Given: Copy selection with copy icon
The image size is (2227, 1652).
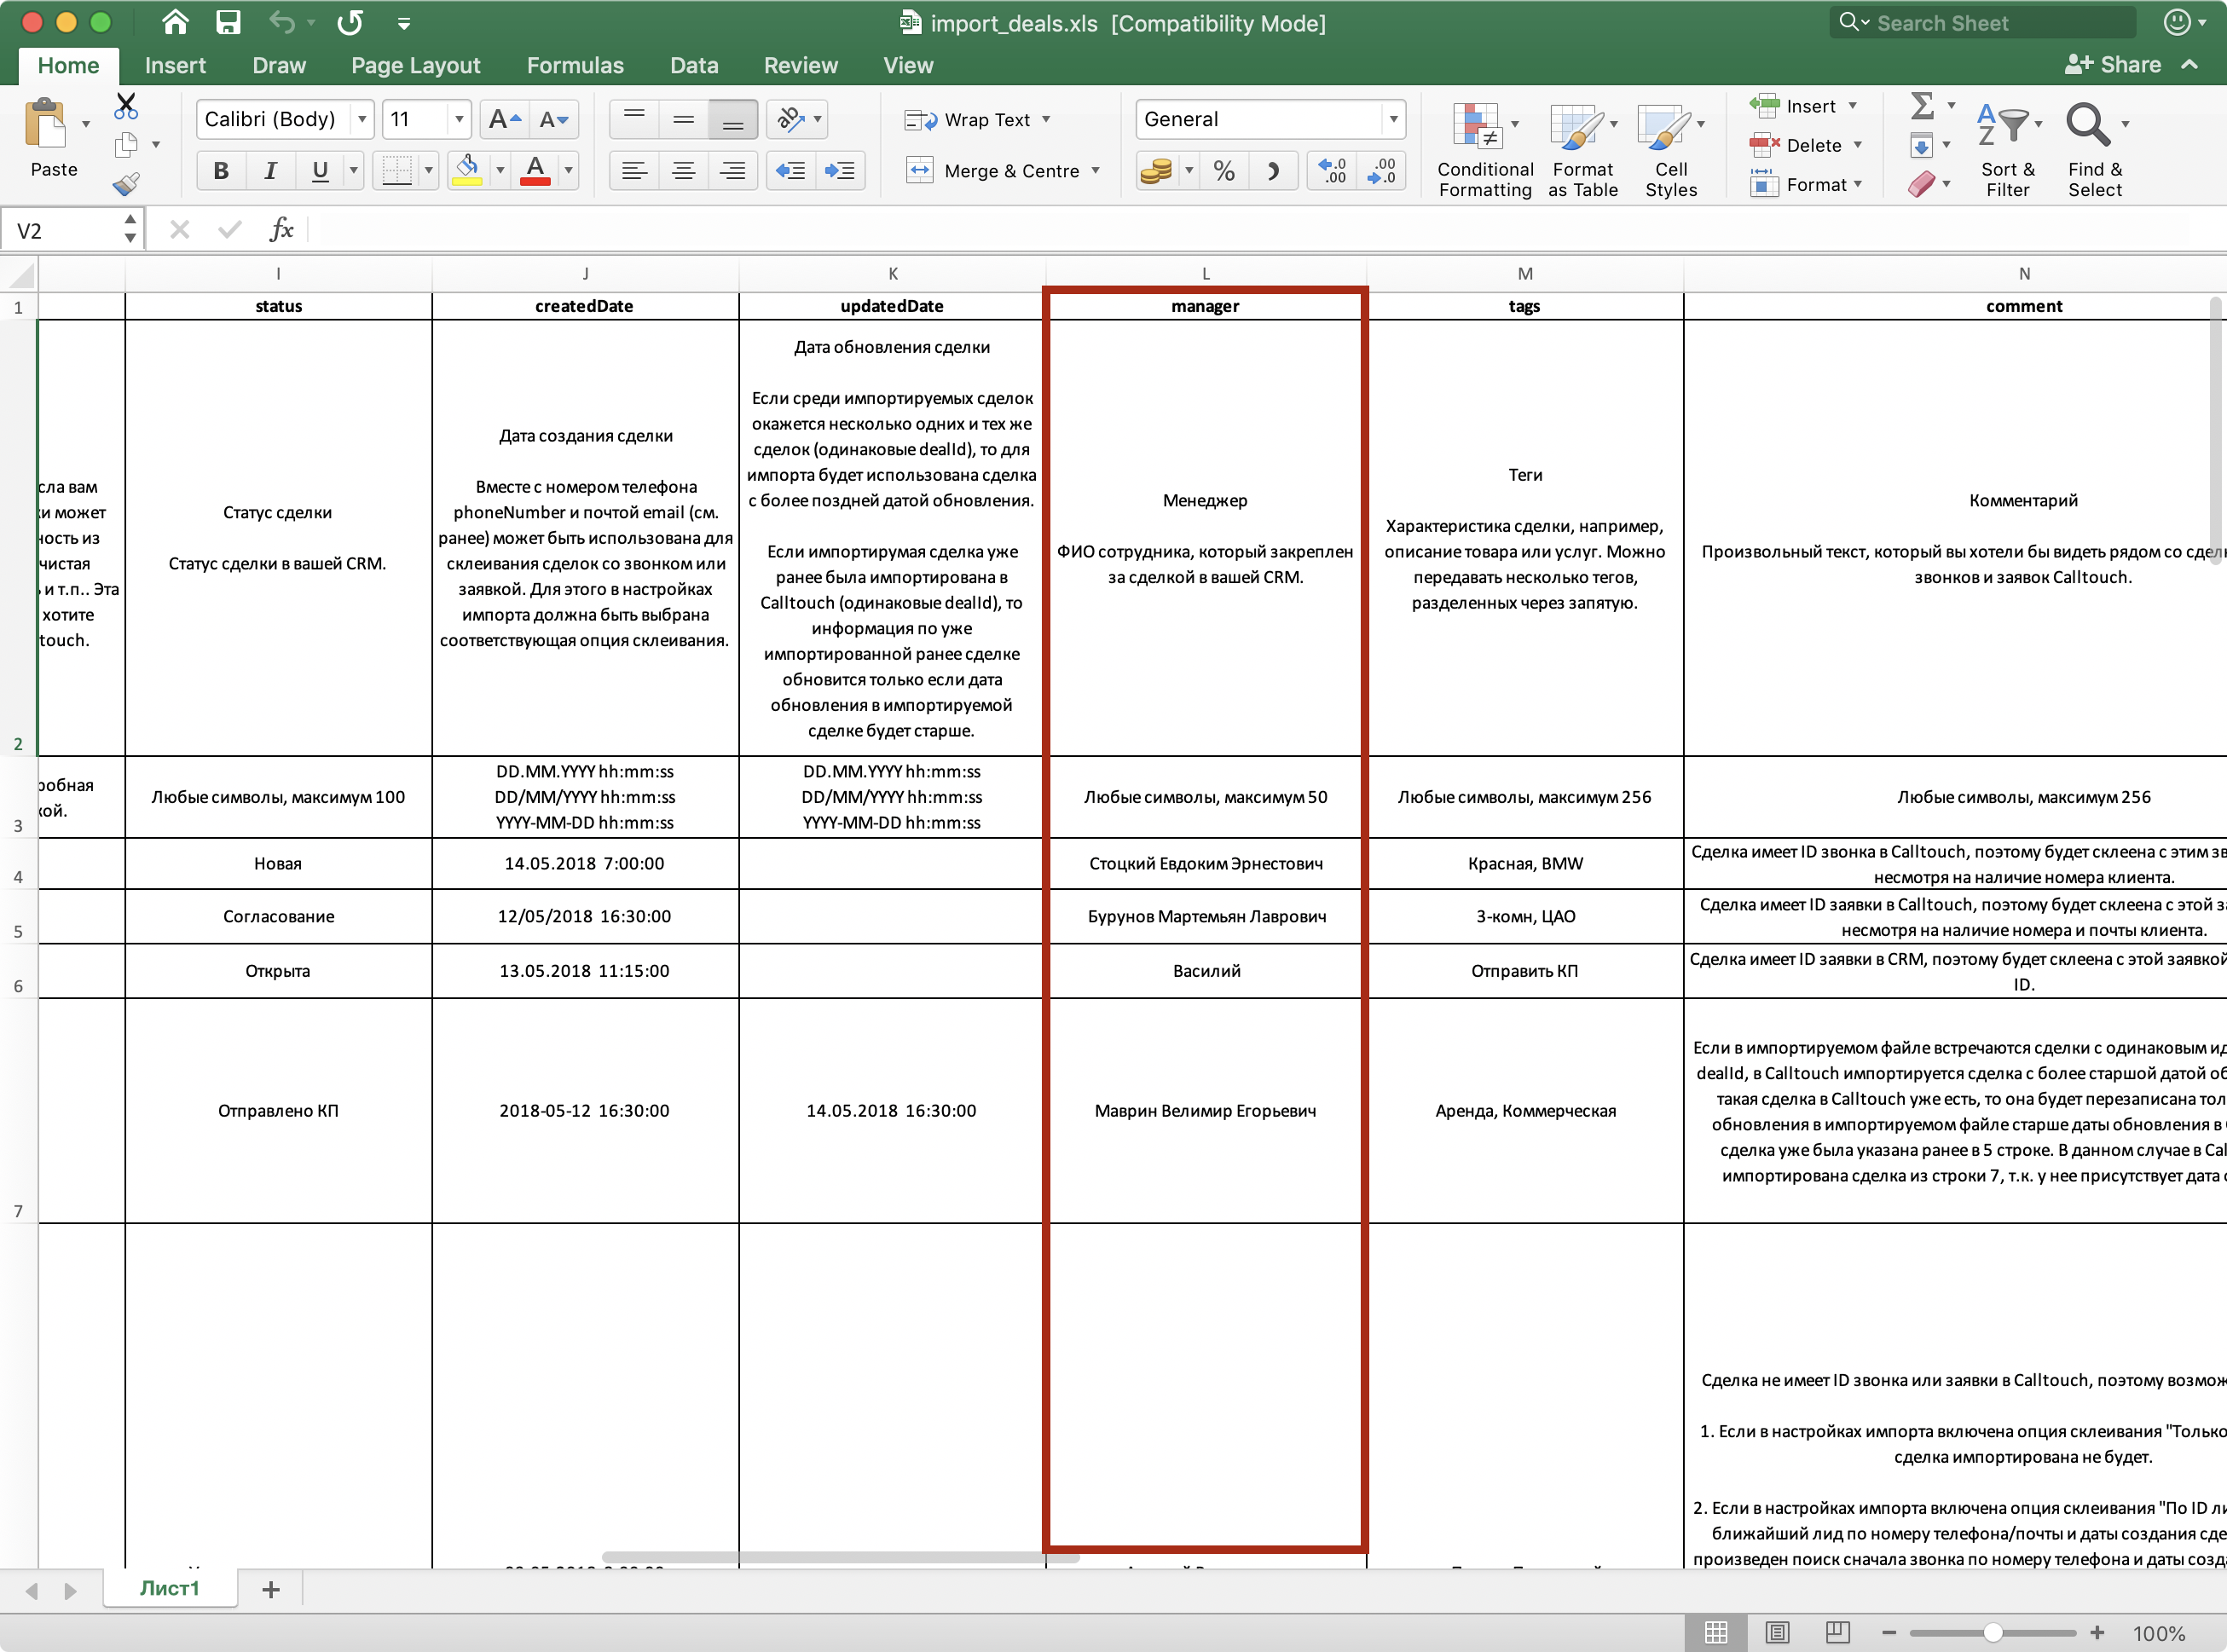Looking at the screenshot, I should point(126,146).
